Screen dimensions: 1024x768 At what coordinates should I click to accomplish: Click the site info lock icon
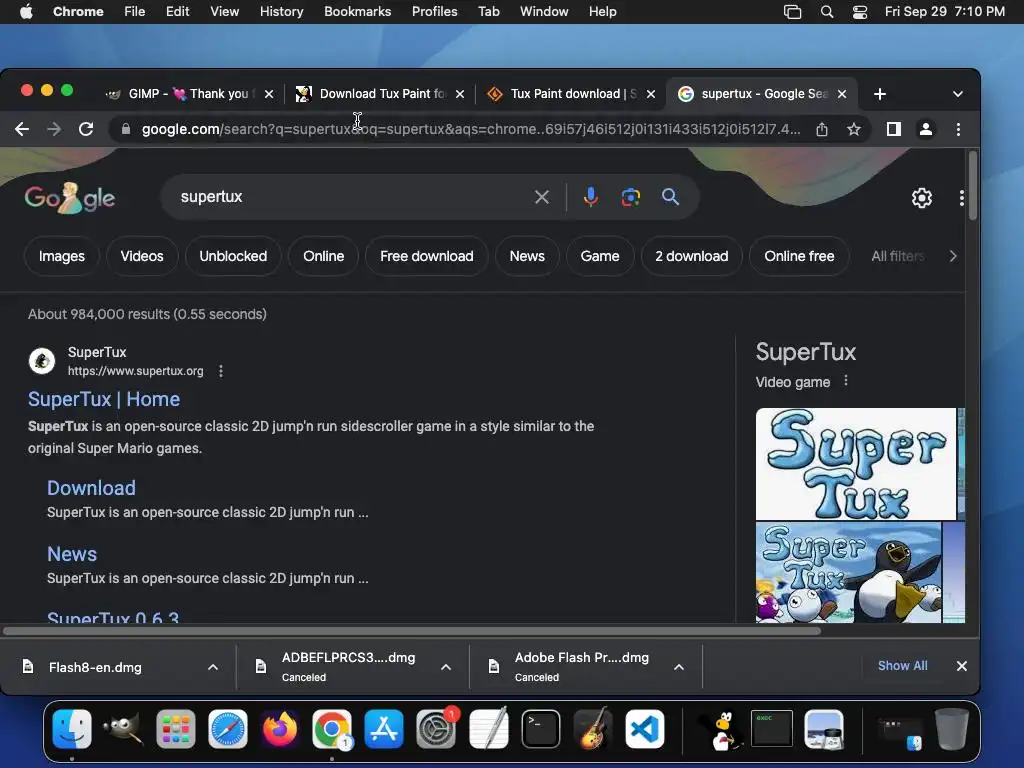point(125,129)
